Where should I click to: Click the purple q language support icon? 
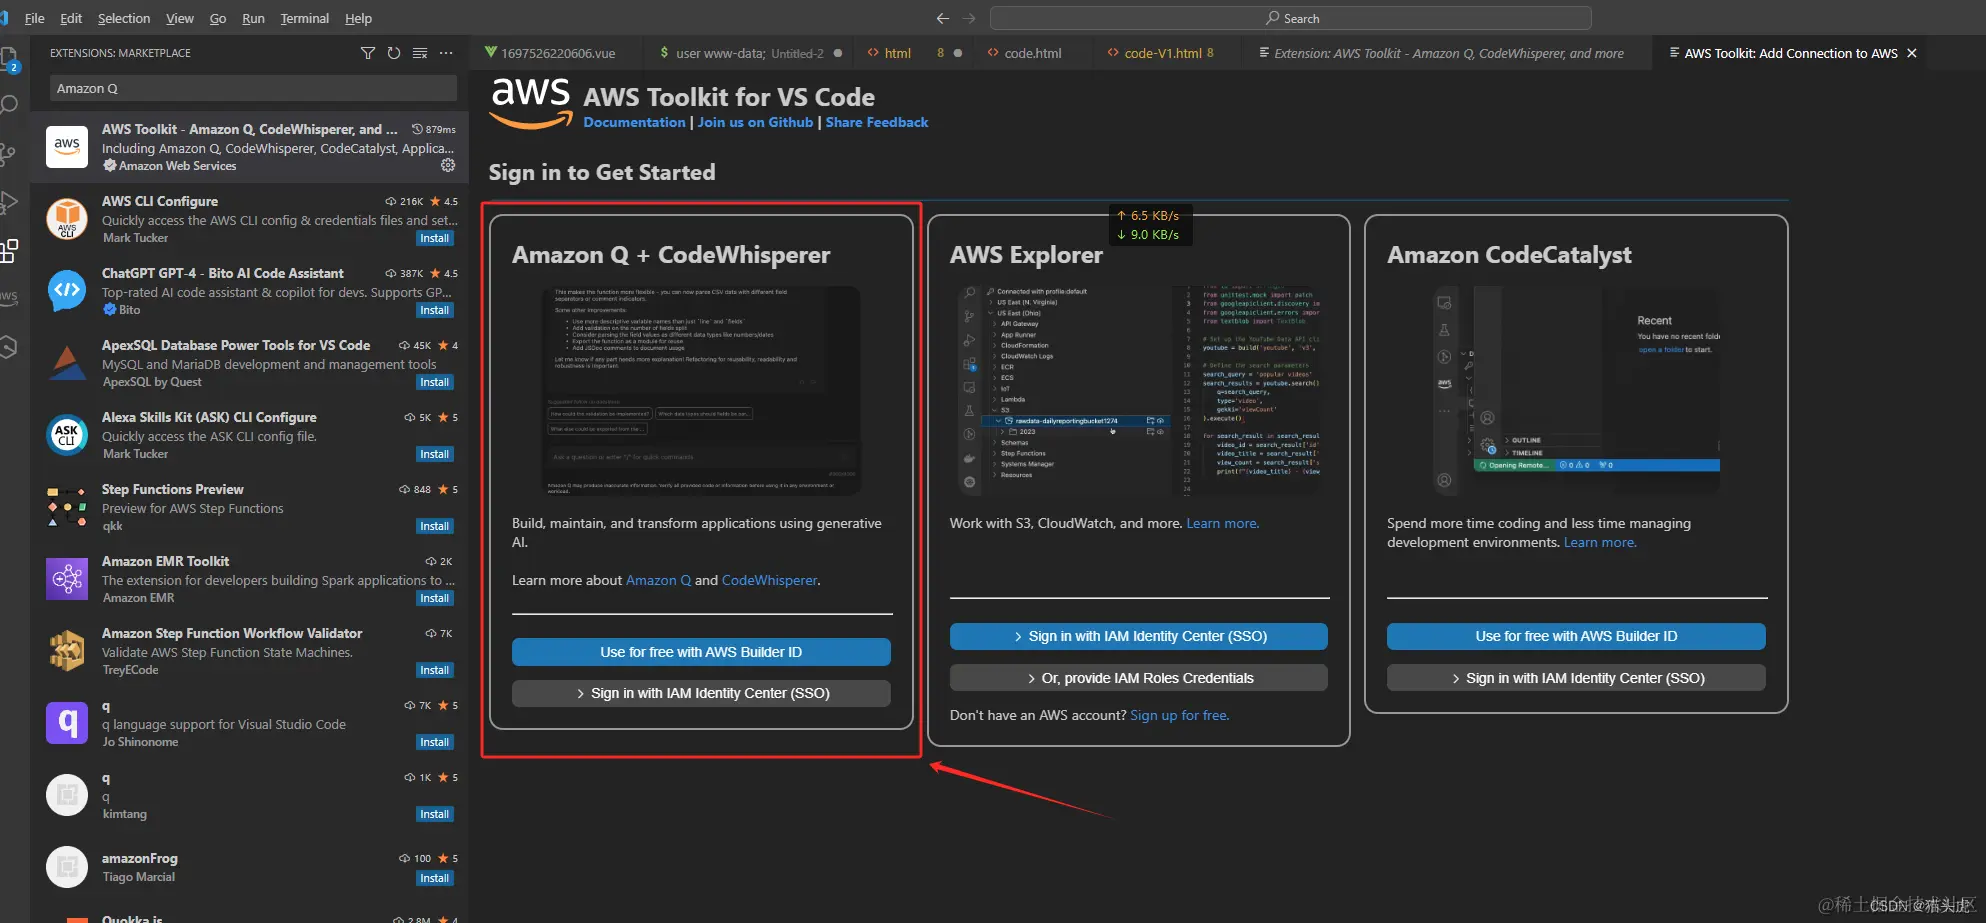pyautogui.click(x=67, y=722)
